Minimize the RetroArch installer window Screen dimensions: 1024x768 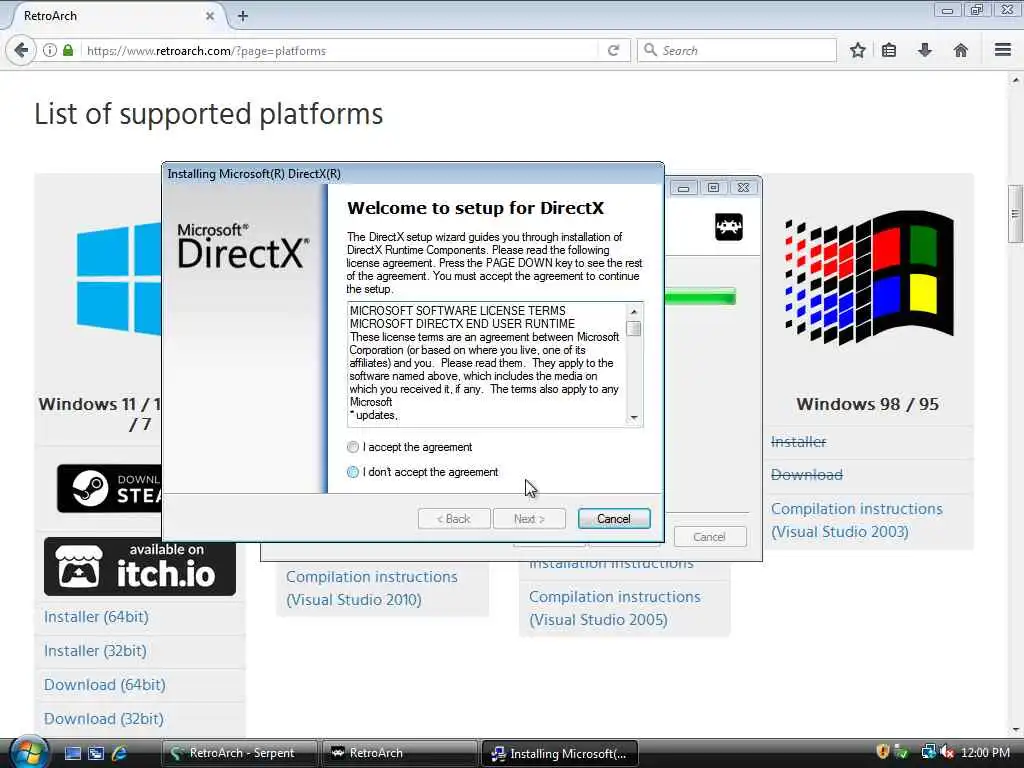pyautogui.click(x=684, y=188)
